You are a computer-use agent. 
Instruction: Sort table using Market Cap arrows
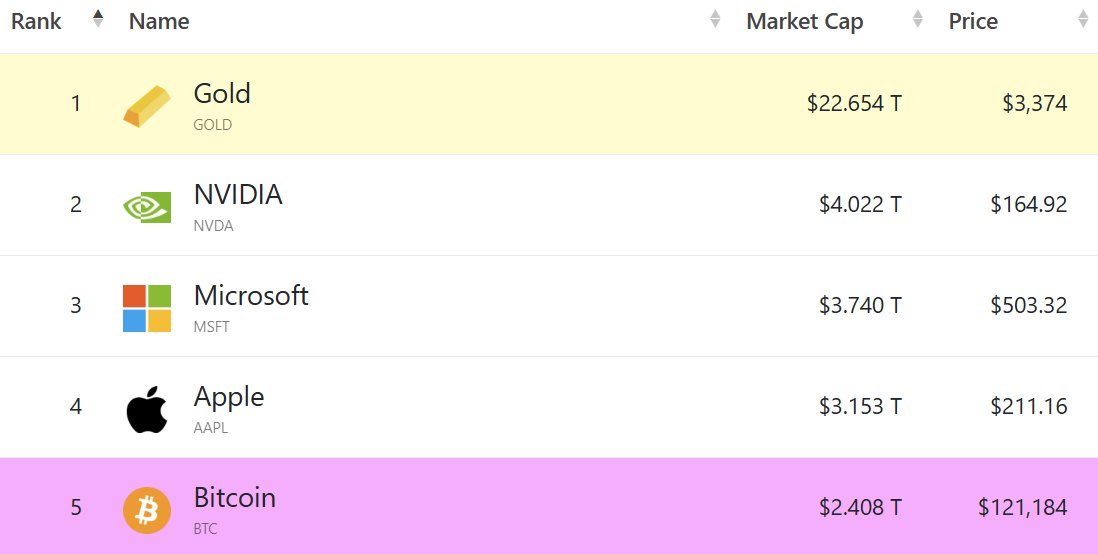tap(917, 19)
